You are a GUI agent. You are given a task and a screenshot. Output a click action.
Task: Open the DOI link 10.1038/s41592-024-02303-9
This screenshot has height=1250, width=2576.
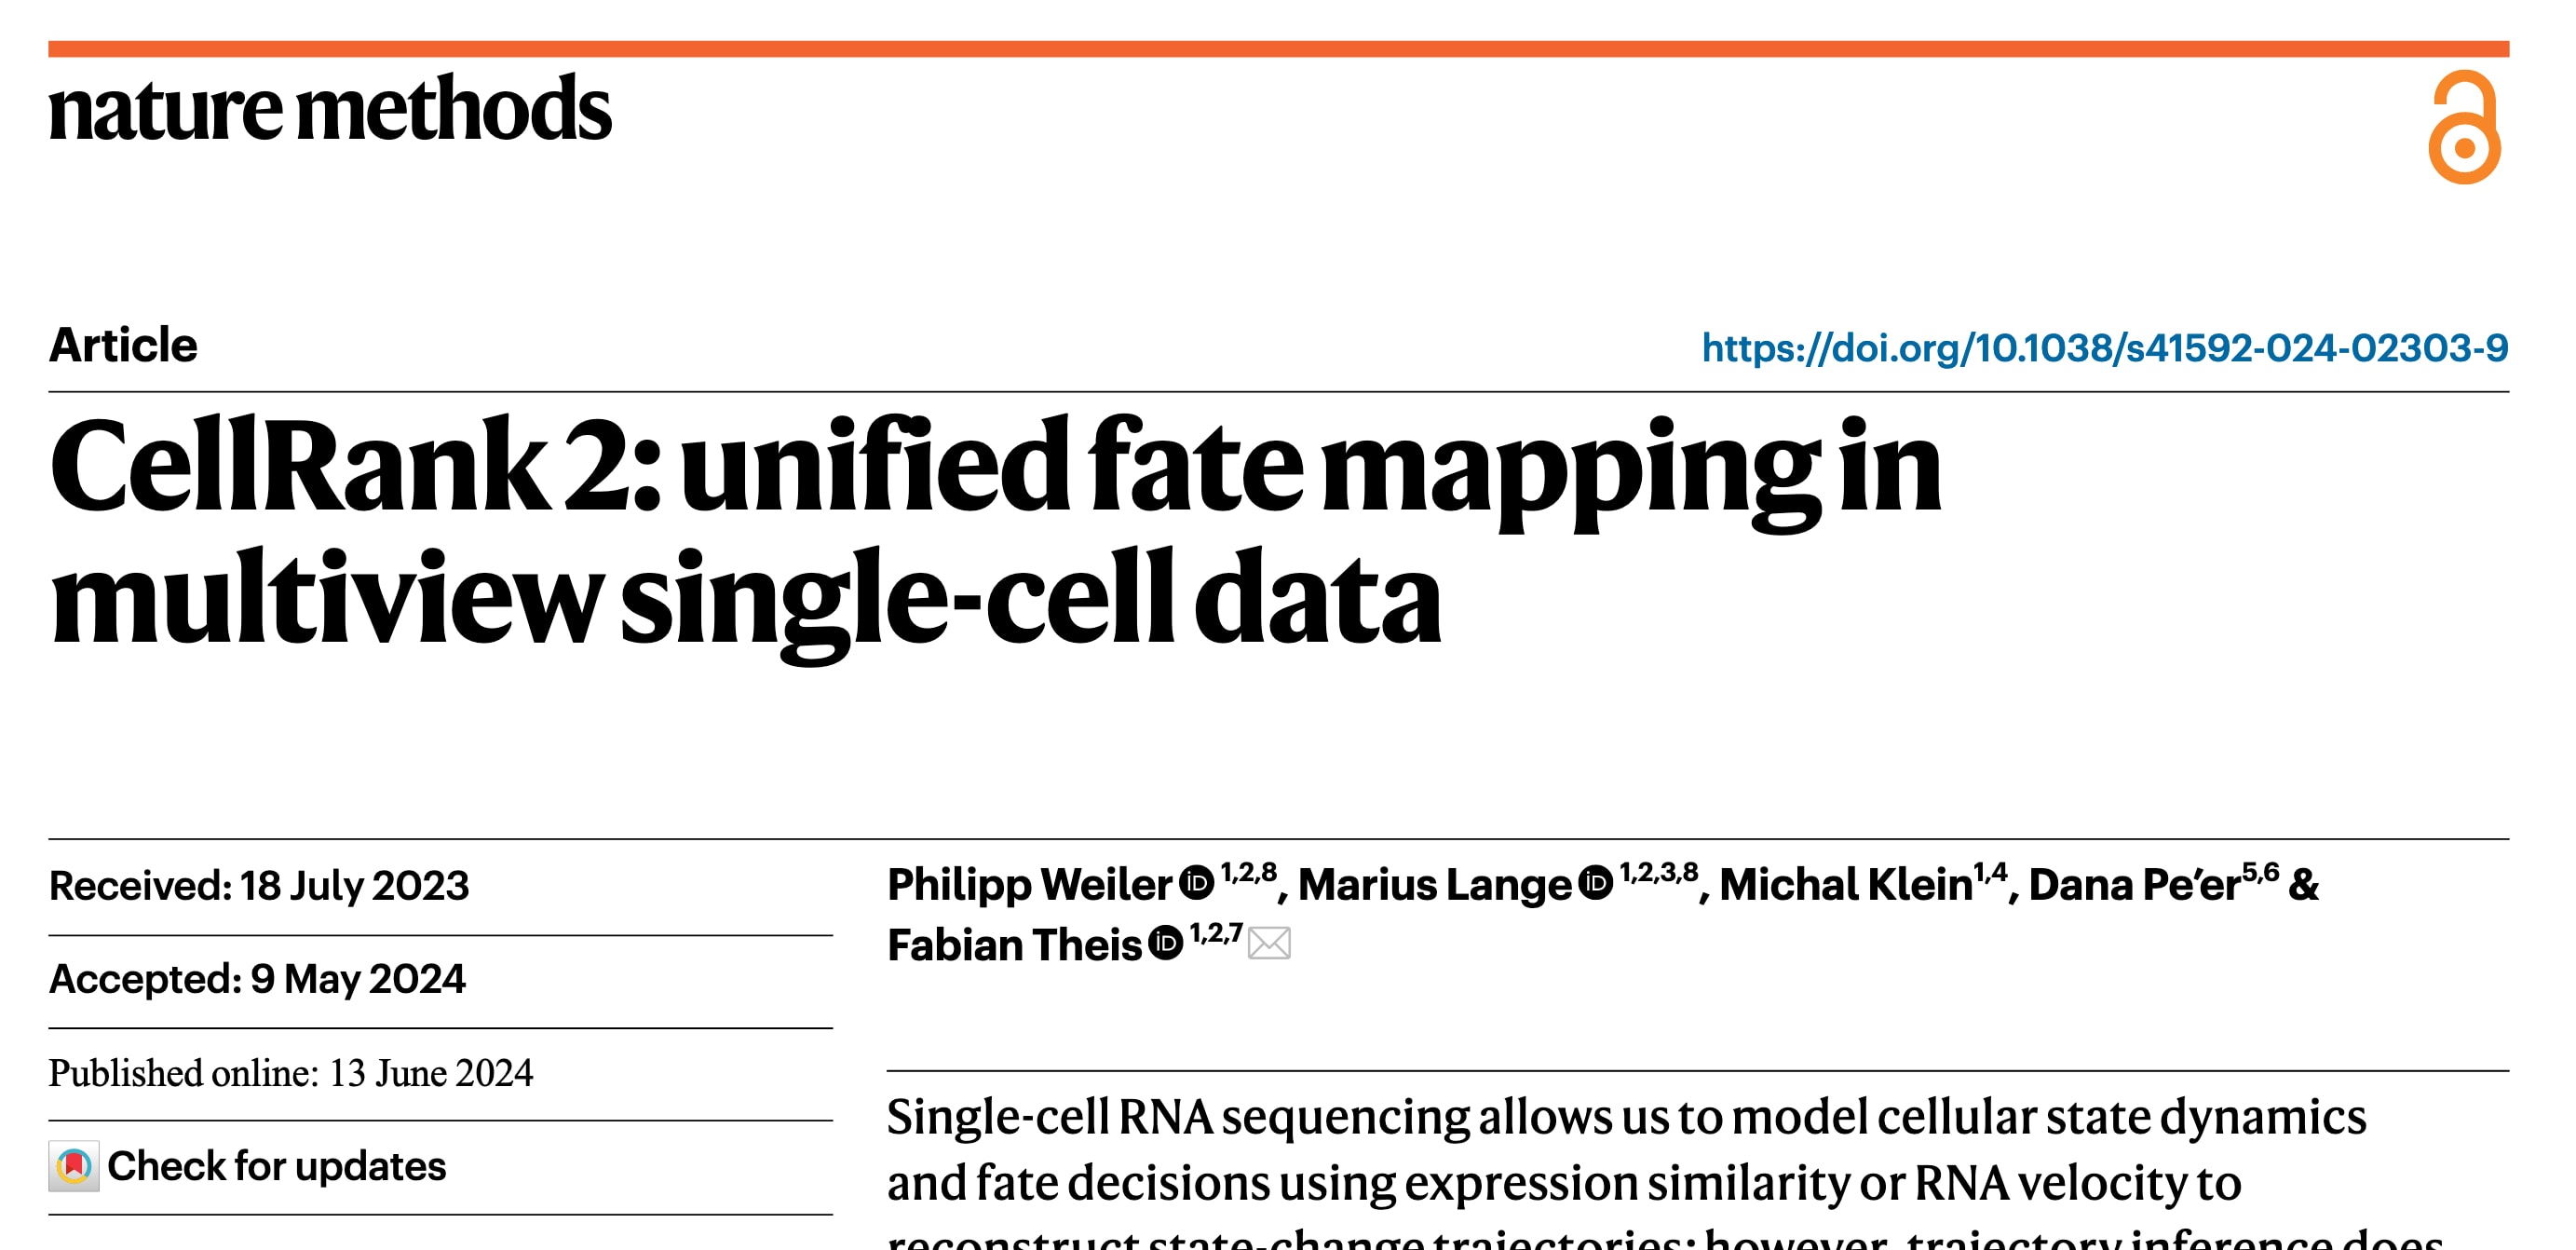click(2104, 348)
